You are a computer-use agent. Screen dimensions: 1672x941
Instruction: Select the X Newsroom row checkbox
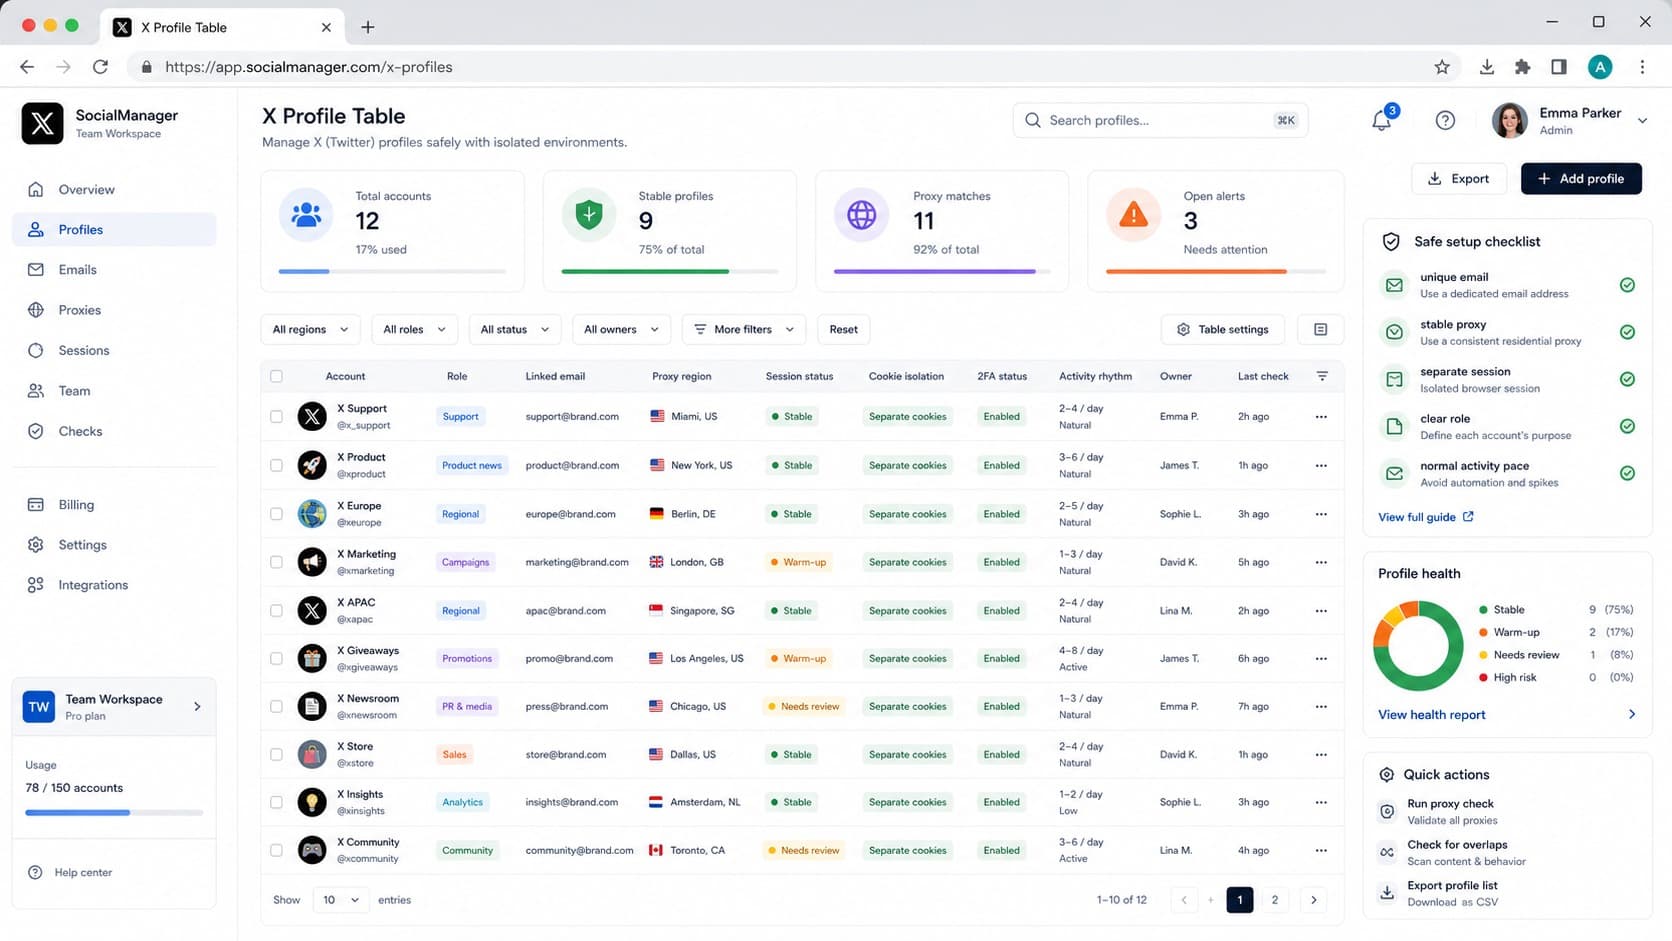276,707
